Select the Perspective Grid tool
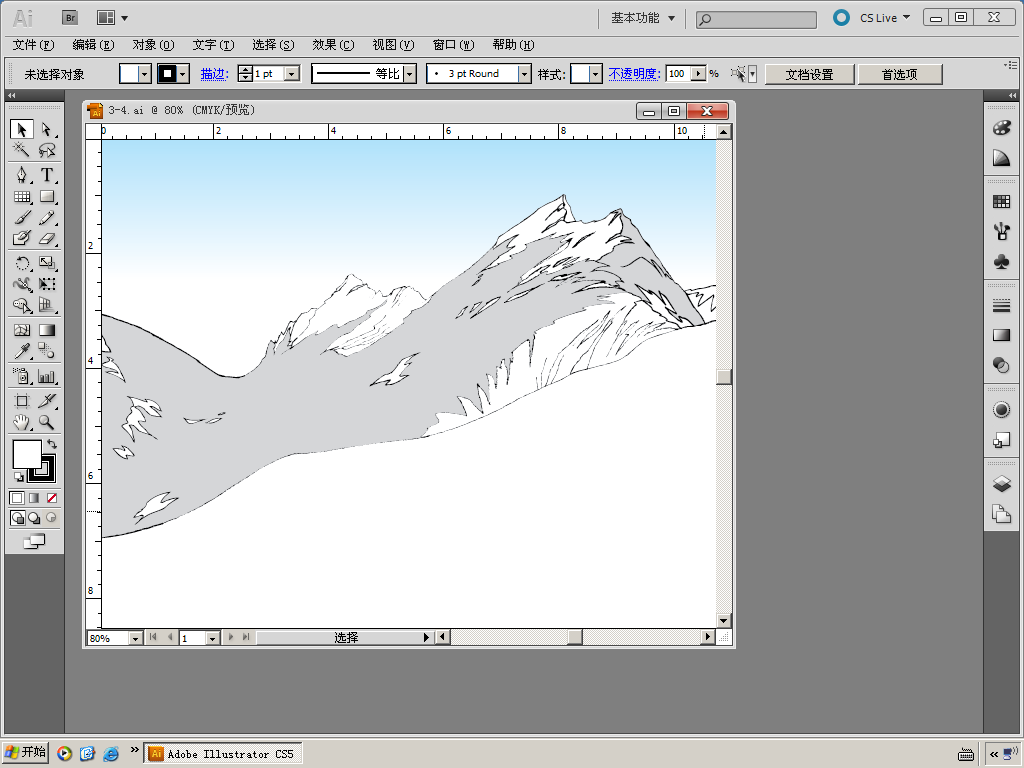This screenshot has height=768, width=1024. pyautogui.click(x=46, y=305)
